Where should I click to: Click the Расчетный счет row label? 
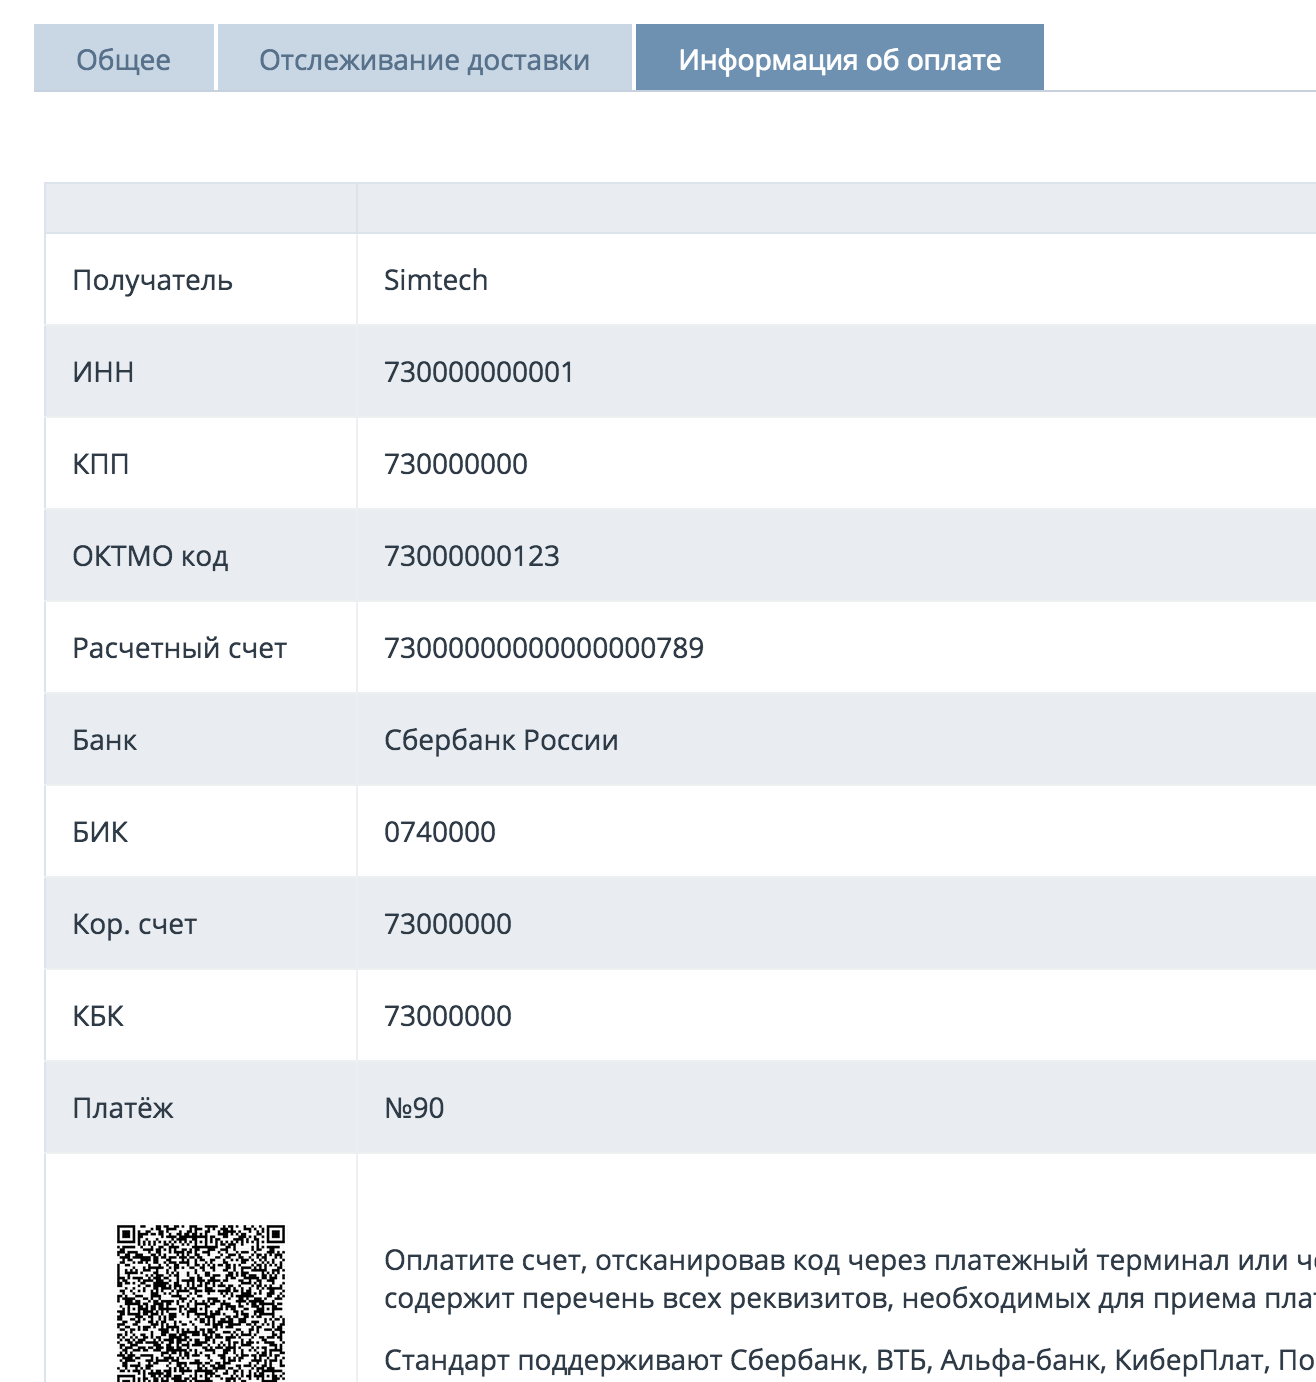[179, 648]
